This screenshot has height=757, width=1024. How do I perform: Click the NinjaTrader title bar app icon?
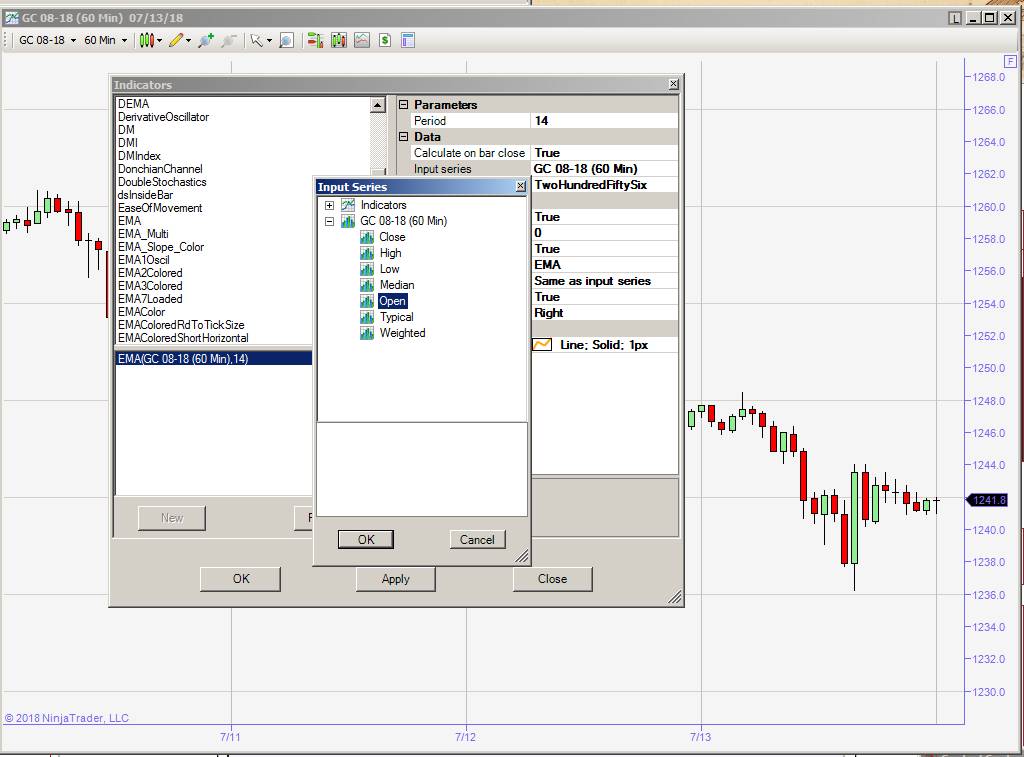coord(12,18)
